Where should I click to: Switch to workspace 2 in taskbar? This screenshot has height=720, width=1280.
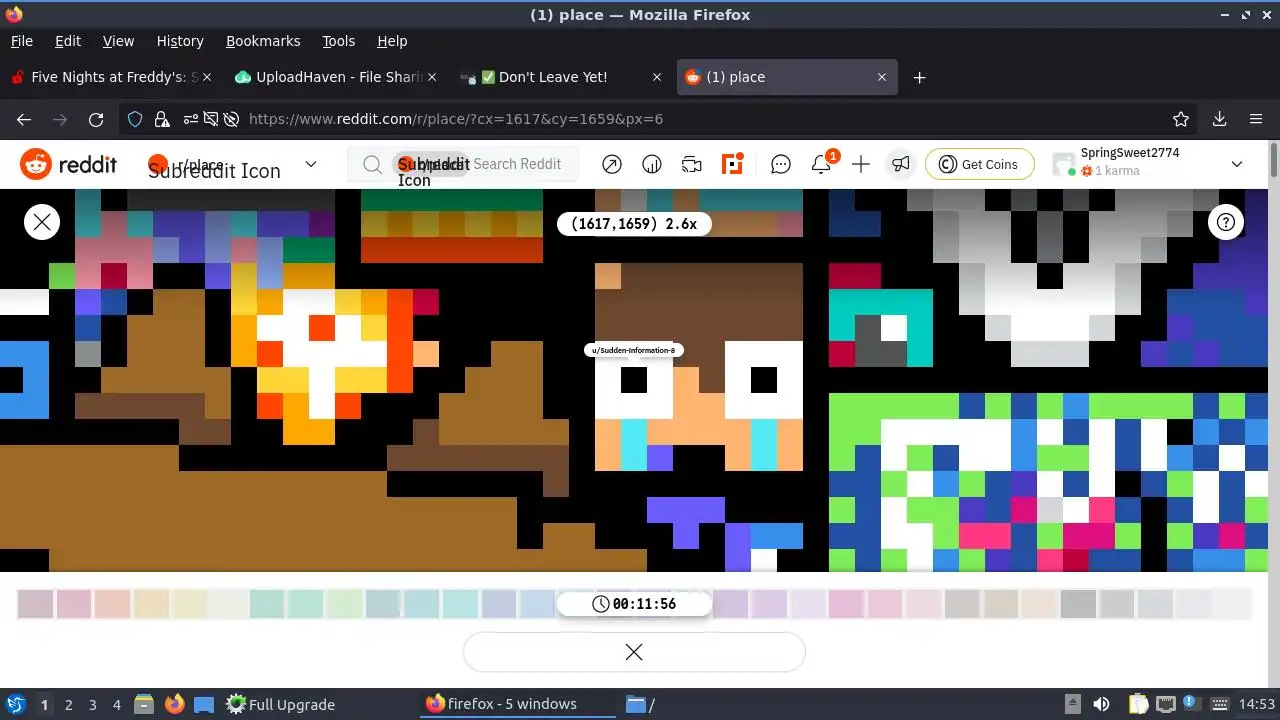point(68,704)
